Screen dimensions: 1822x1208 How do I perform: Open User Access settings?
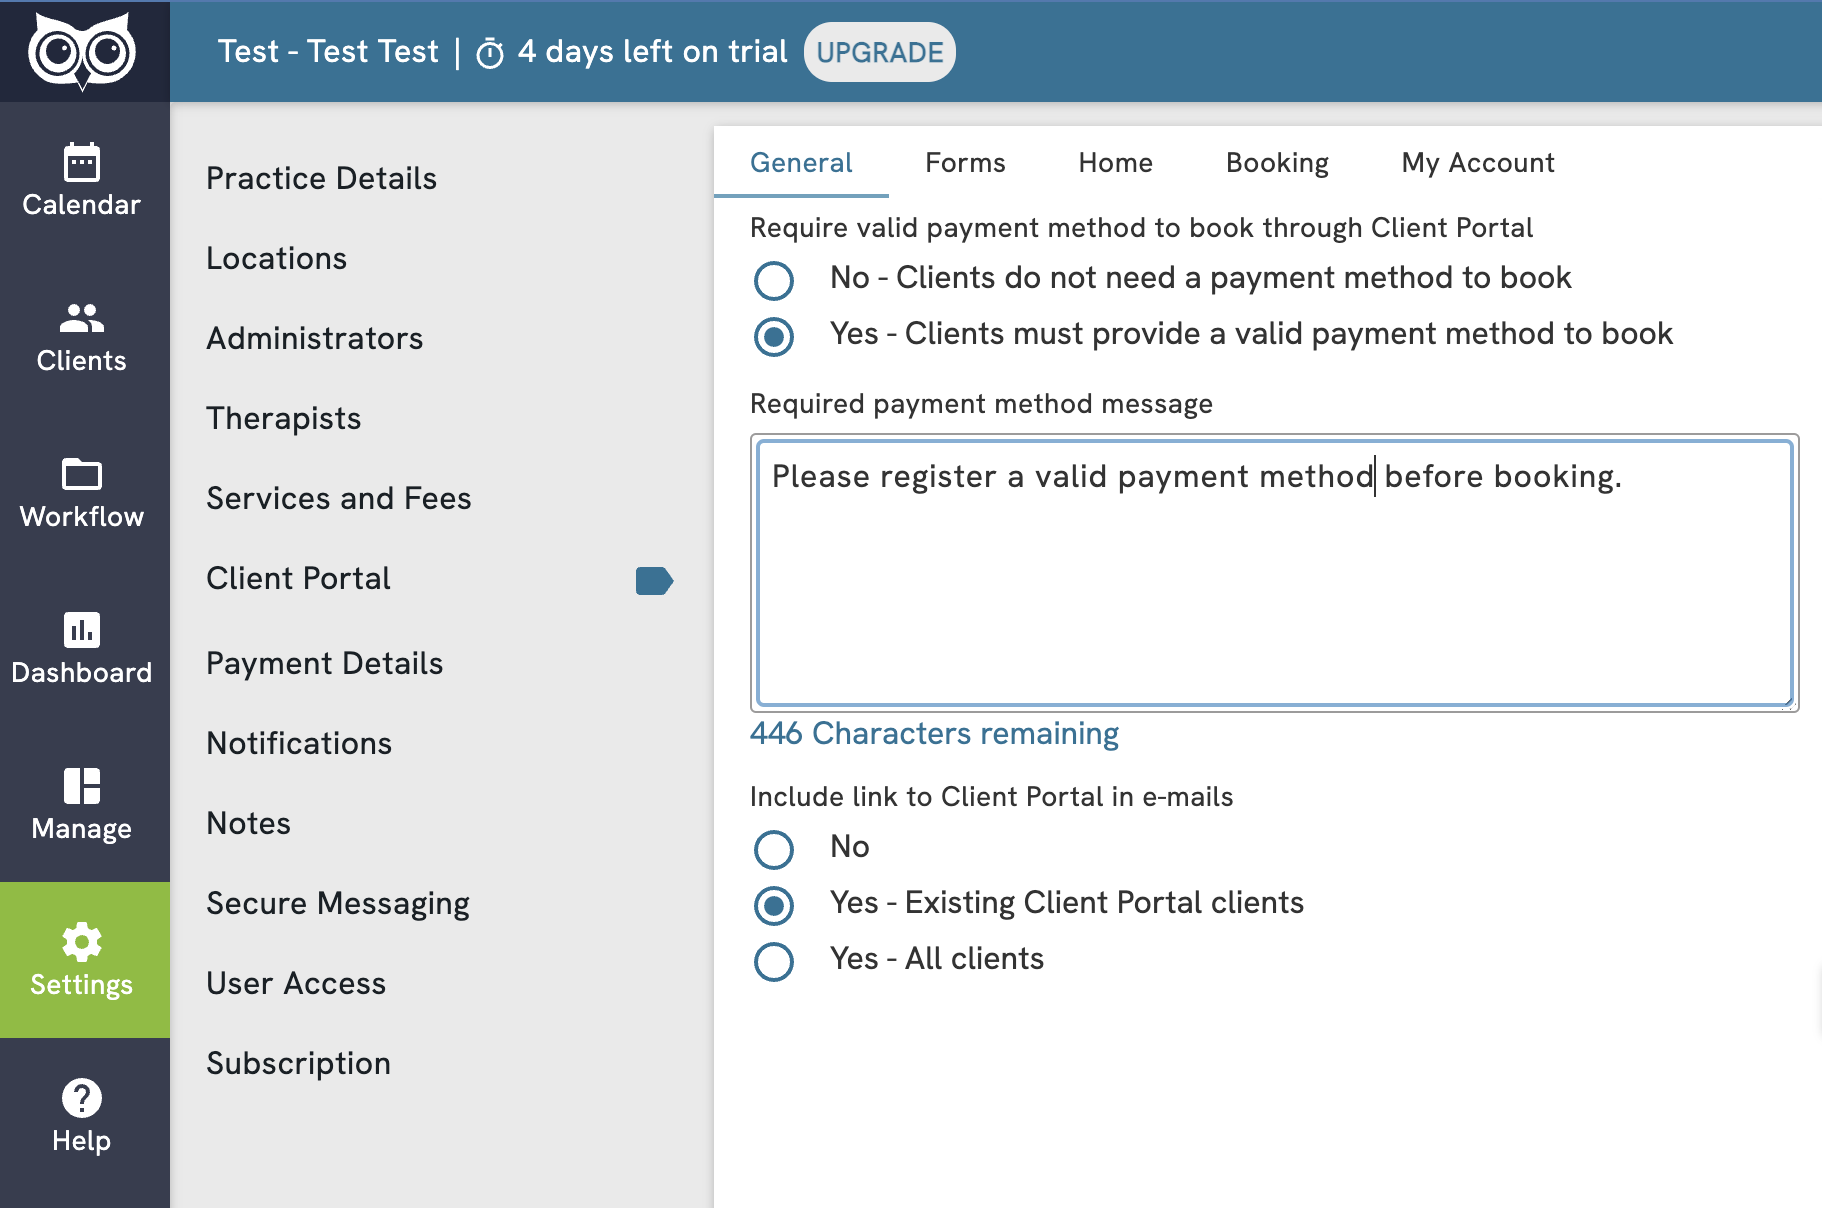pos(295,983)
